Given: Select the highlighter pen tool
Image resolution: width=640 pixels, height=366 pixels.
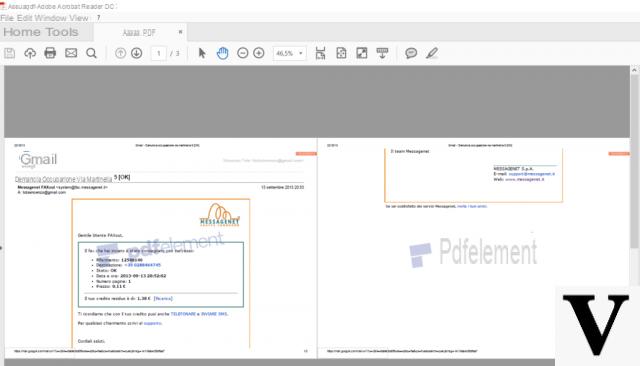Looking at the screenshot, I should coord(432,53).
